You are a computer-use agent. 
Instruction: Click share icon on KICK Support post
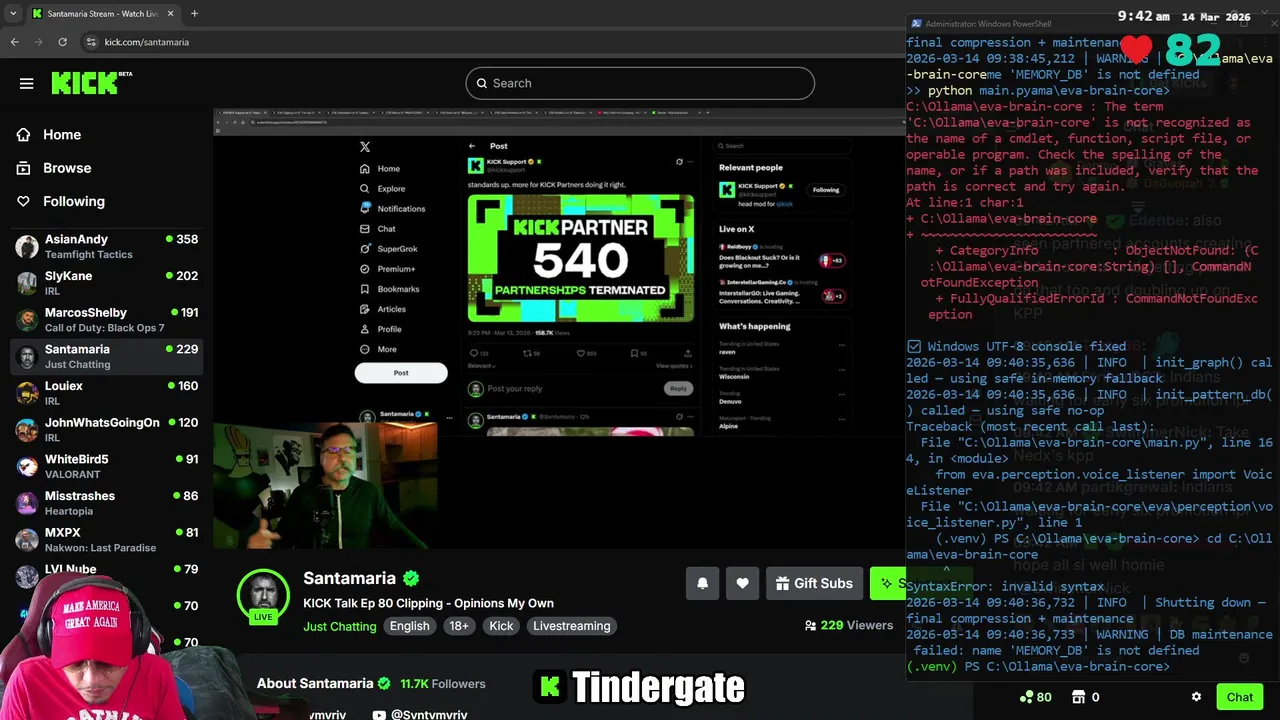687,353
